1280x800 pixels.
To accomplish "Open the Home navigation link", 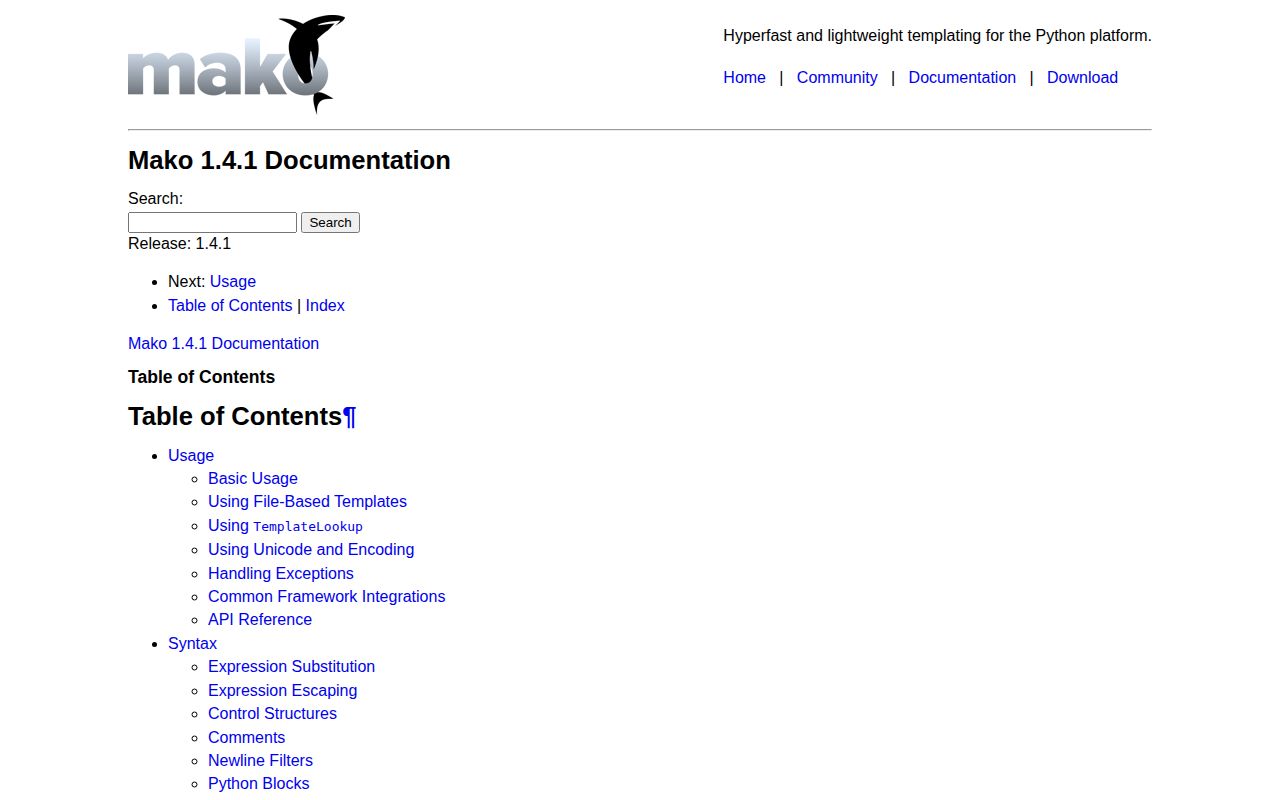I will tap(744, 77).
